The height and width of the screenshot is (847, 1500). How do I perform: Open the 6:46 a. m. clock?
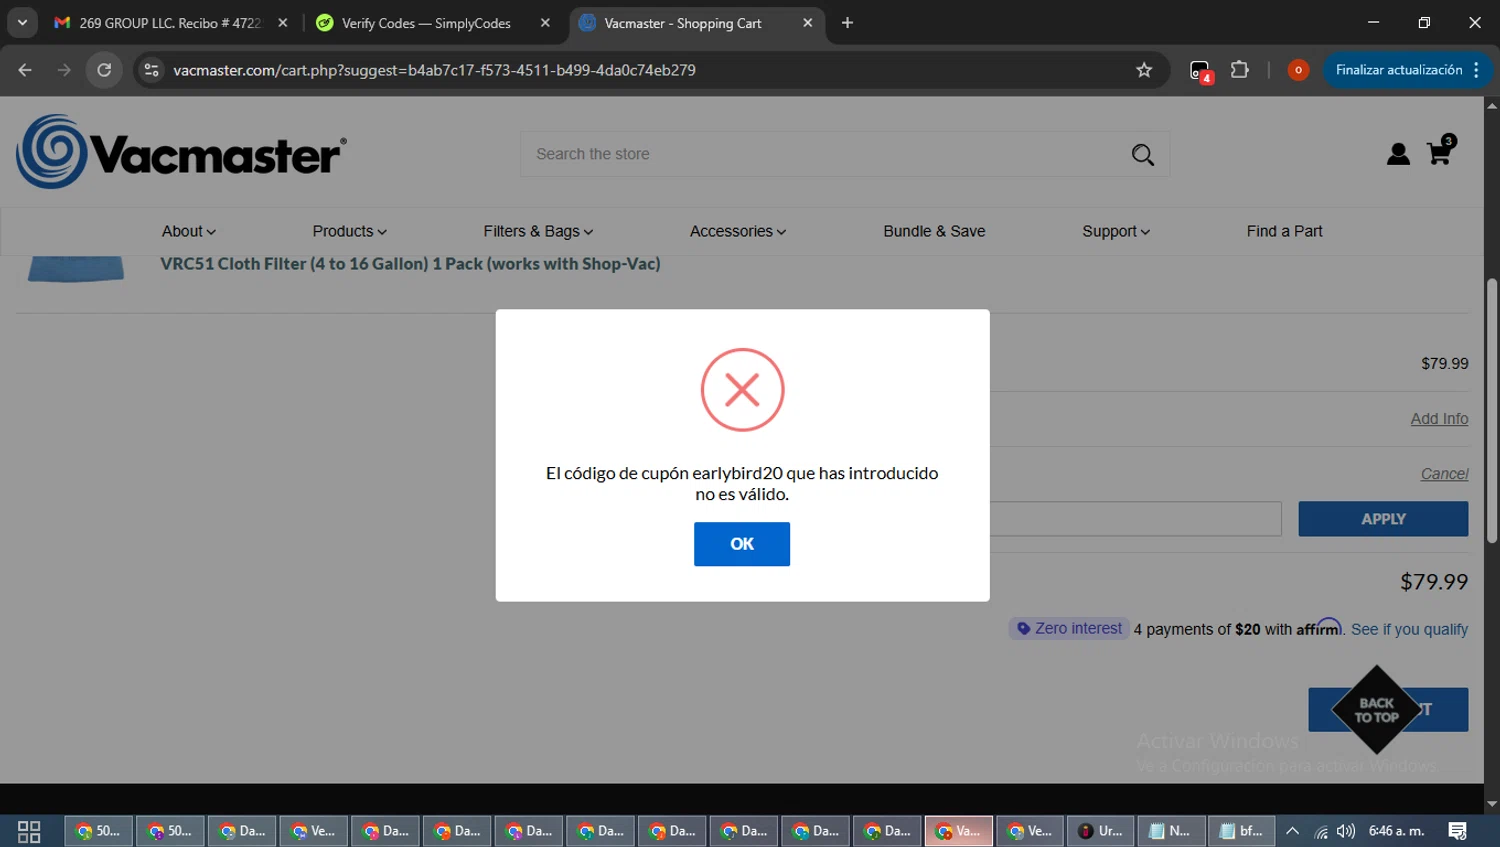(x=1396, y=831)
